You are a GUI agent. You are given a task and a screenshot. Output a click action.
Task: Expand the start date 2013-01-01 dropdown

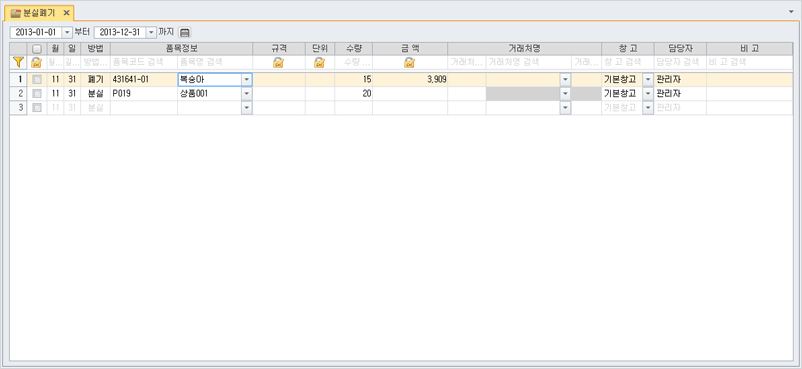point(67,32)
